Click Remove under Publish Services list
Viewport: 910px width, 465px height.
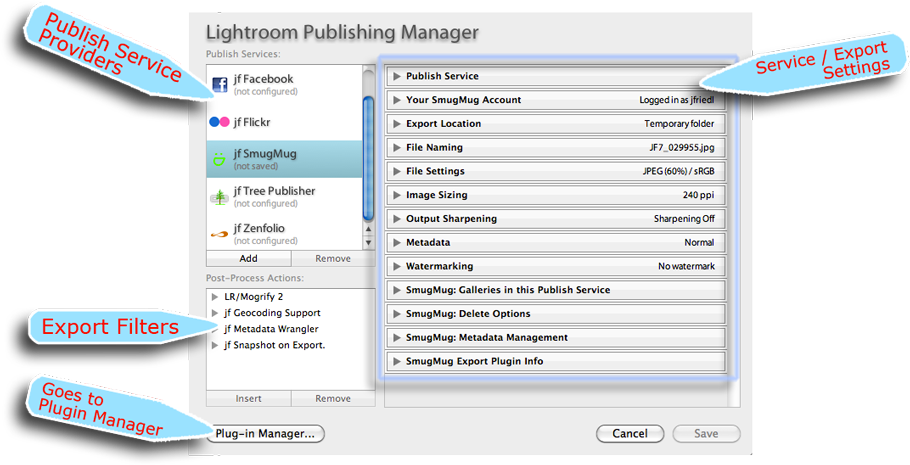(x=333, y=258)
